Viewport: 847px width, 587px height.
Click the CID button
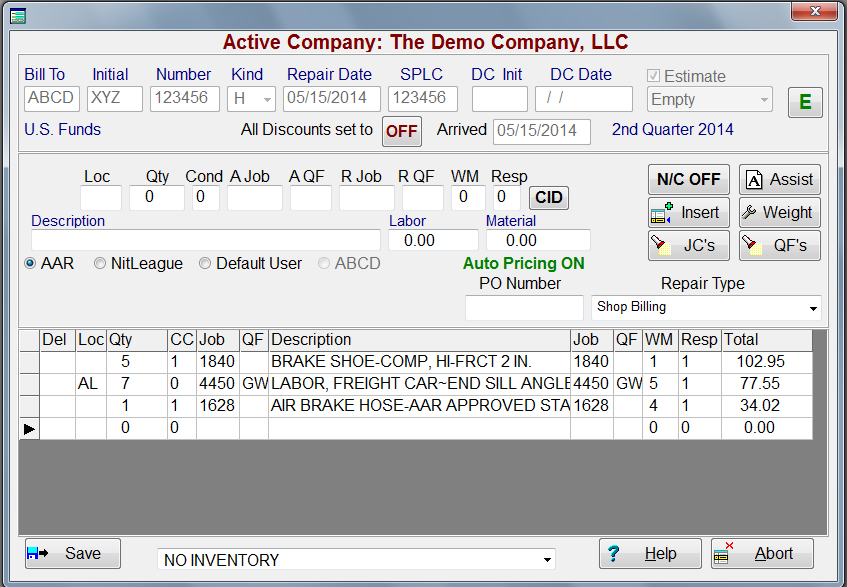pos(548,198)
